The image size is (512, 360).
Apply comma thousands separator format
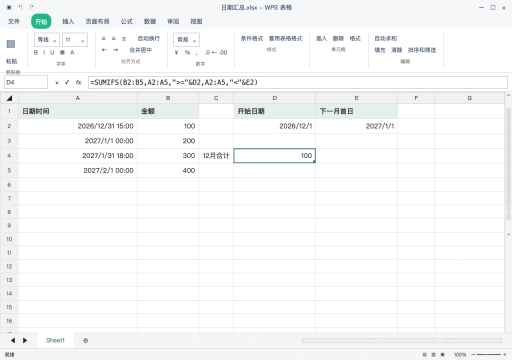[197, 53]
